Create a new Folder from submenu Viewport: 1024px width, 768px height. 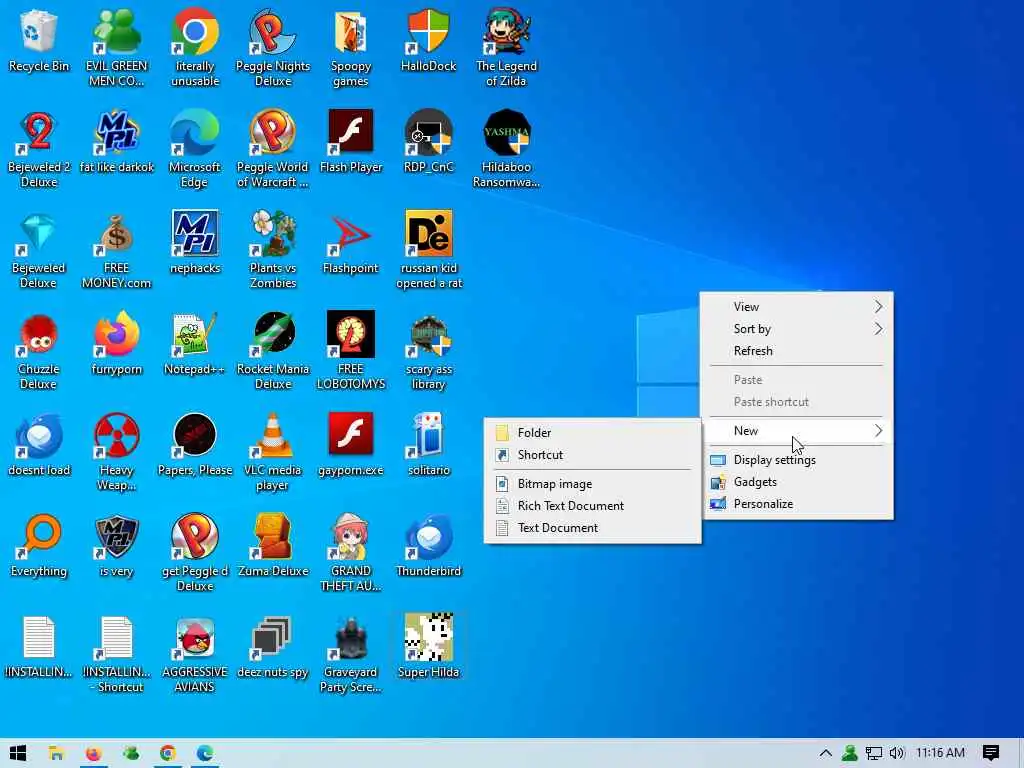pos(592,432)
